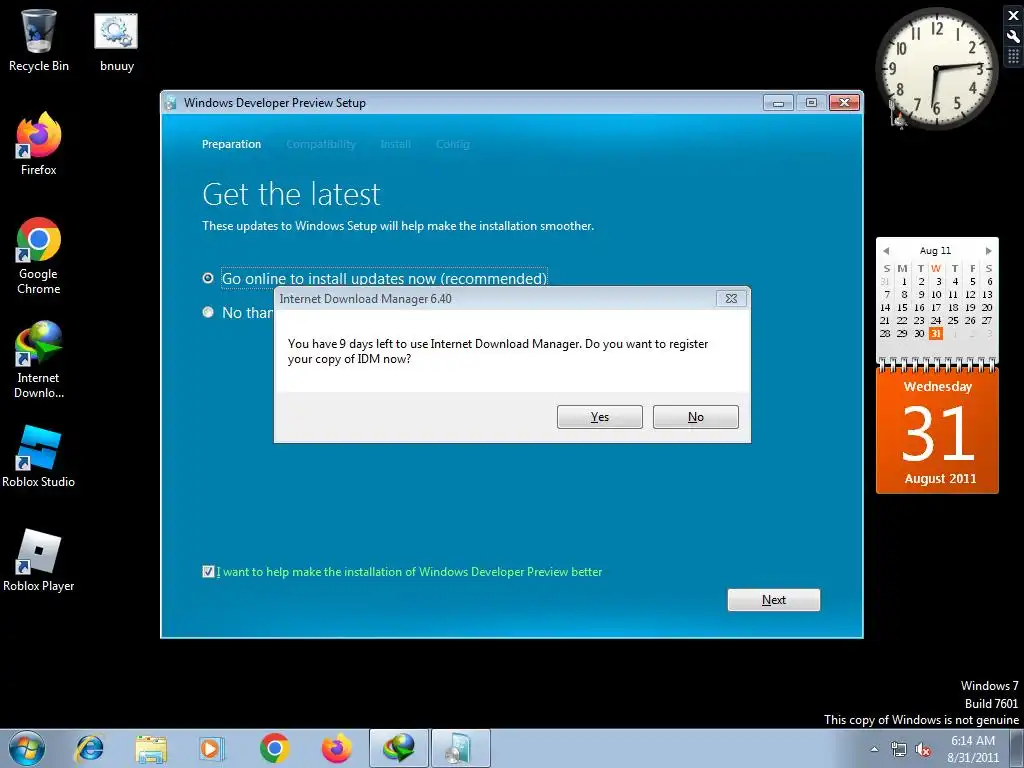Open clock gadget options wrench icon
This screenshot has height=768, width=1024.
[x=1013, y=36]
